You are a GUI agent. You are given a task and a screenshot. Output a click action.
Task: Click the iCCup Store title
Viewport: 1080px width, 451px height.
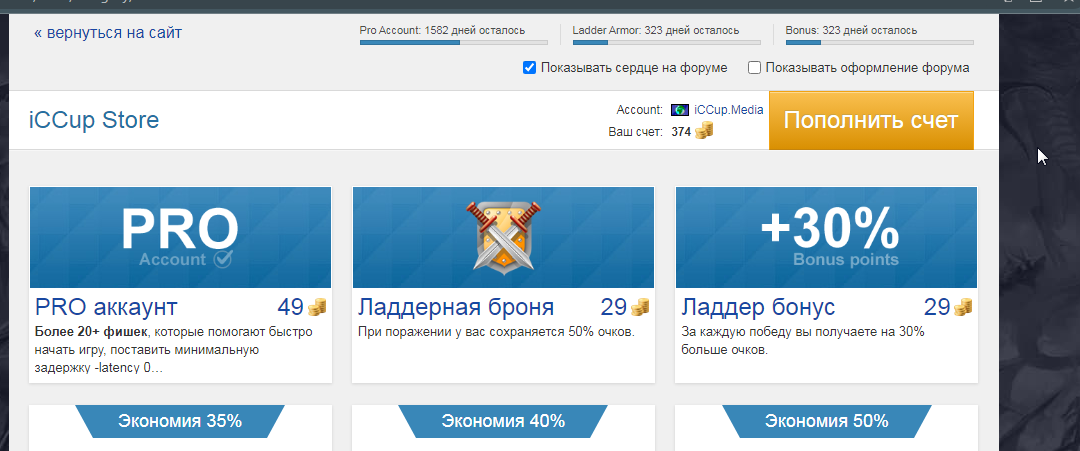click(x=94, y=120)
